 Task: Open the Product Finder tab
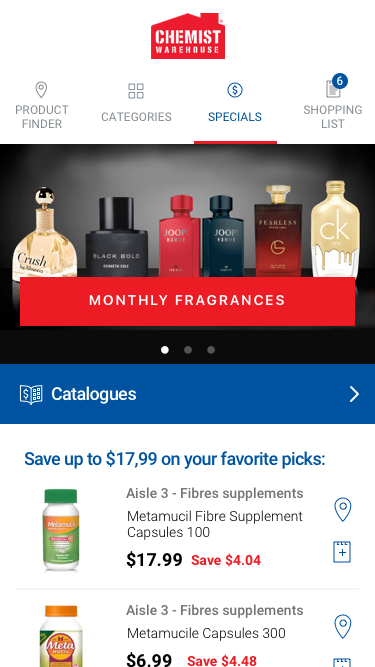coord(41,105)
